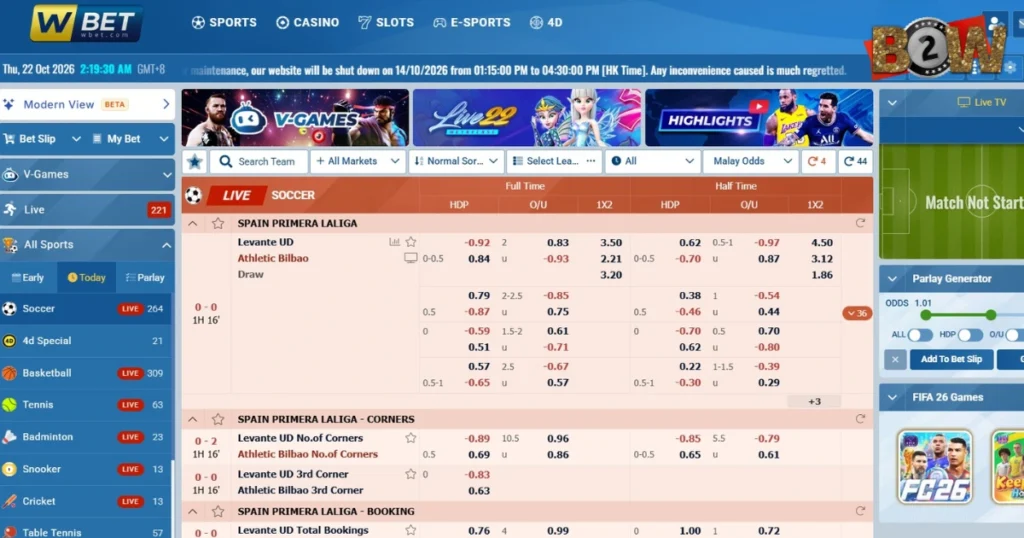
Task: Click the Parlay Generator clear X button
Action: coord(895,359)
